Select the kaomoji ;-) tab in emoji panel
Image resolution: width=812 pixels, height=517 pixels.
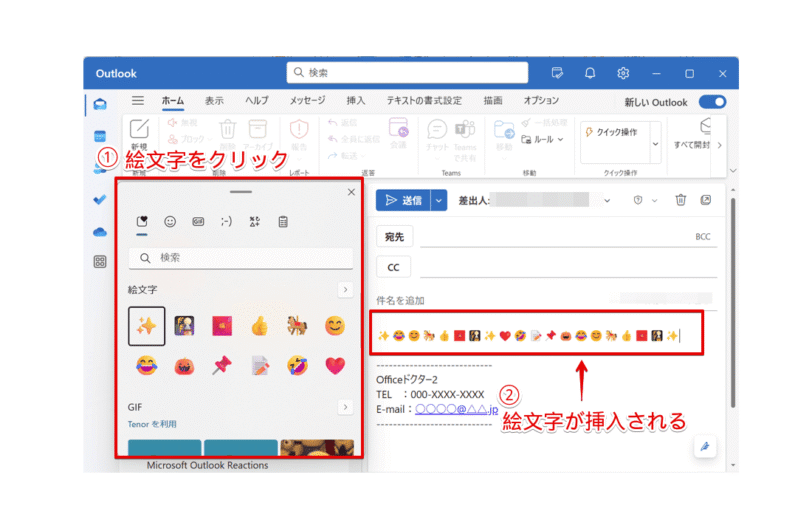pyautogui.click(x=226, y=222)
